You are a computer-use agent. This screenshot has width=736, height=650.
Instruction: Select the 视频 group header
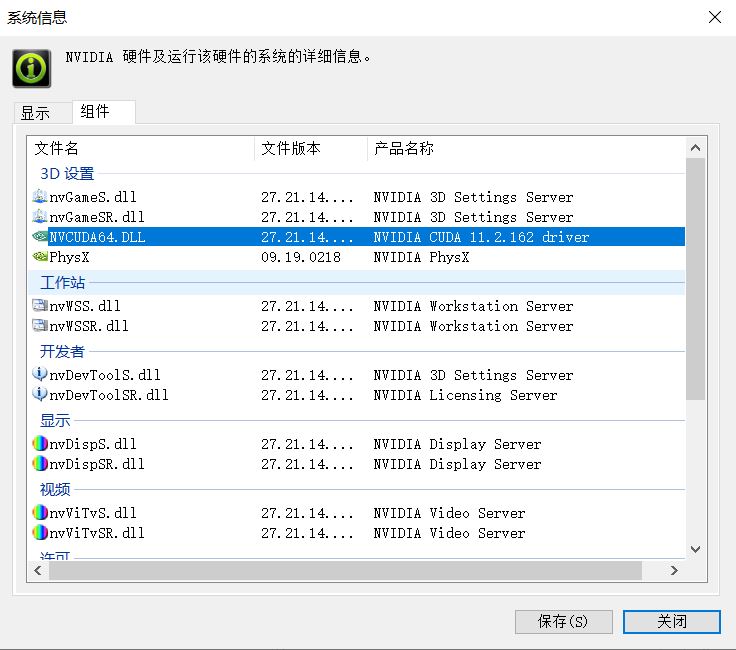[55, 489]
